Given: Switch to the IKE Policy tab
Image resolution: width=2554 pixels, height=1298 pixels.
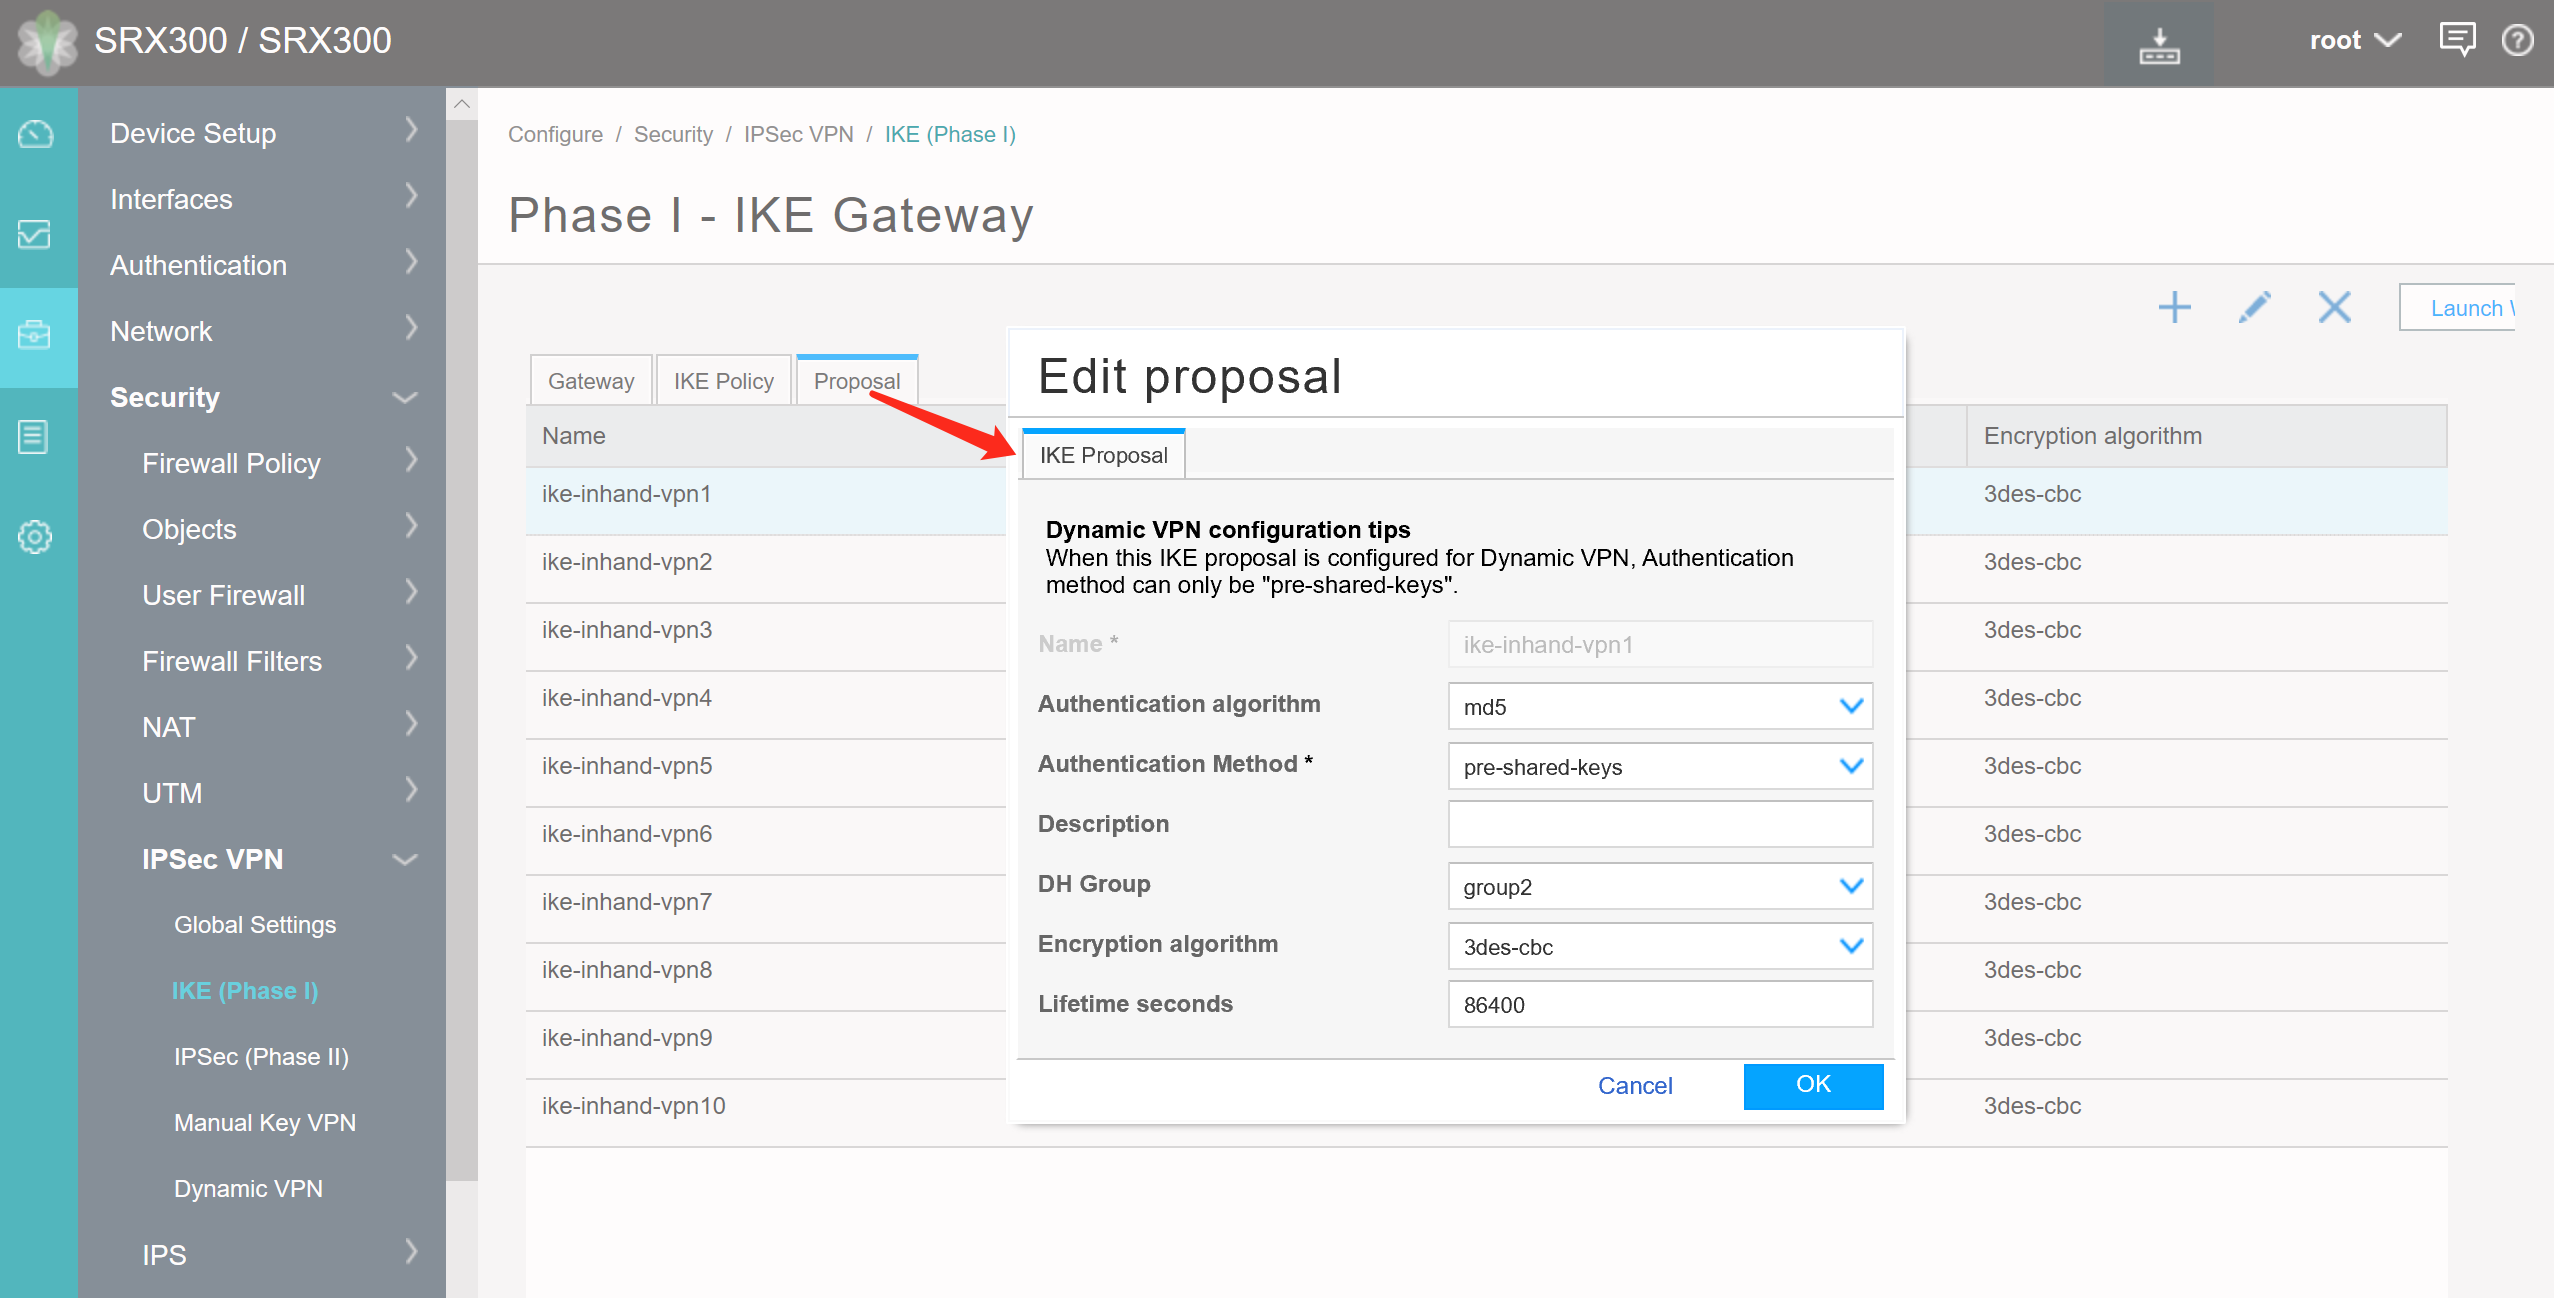Looking at the screenshot, I should pos(723,381).
